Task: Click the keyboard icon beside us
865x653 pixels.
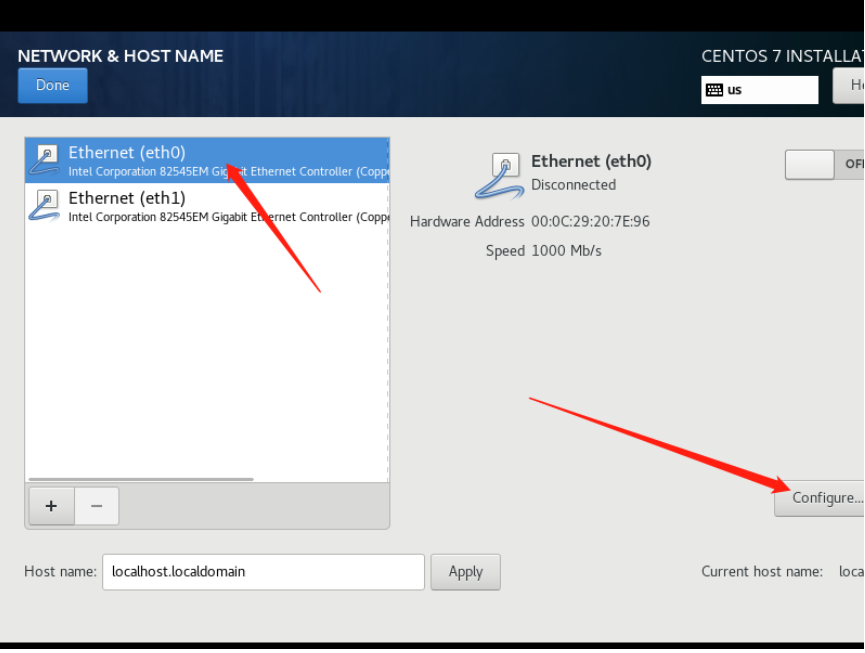Action: tap(714, 90)
